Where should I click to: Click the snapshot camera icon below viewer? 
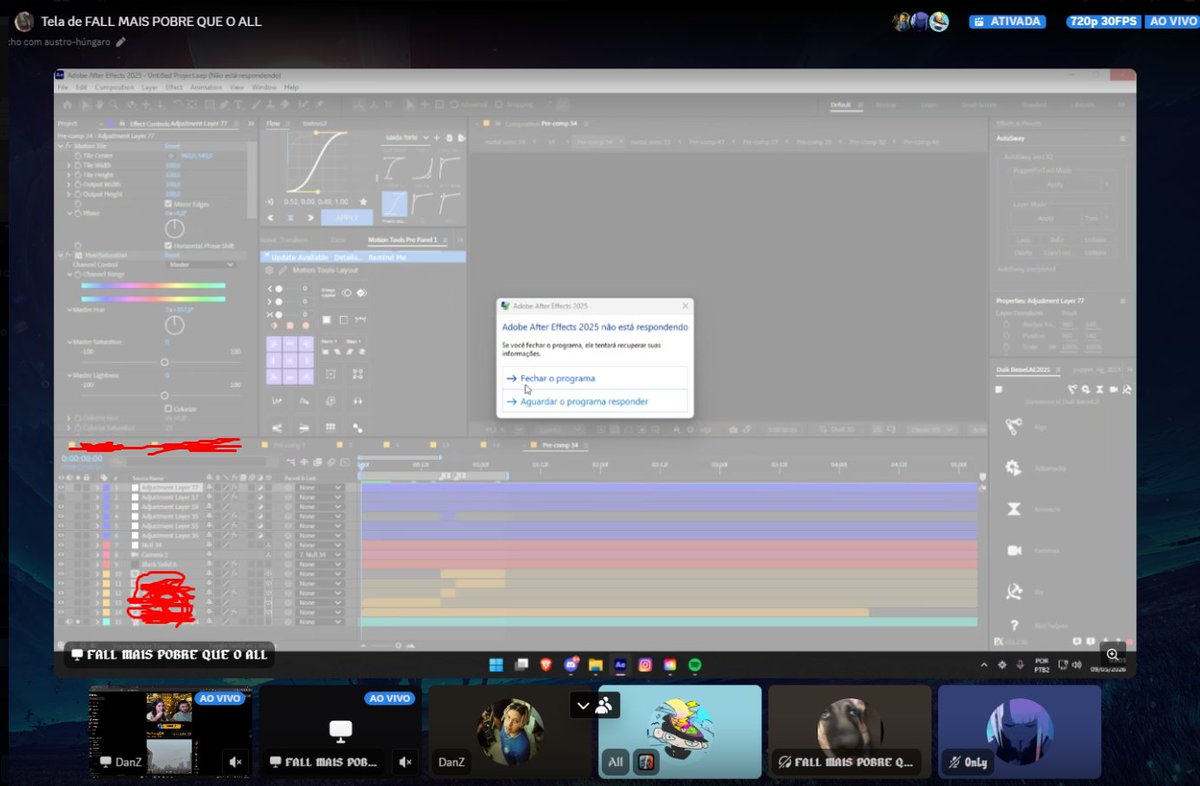[733, 429]
